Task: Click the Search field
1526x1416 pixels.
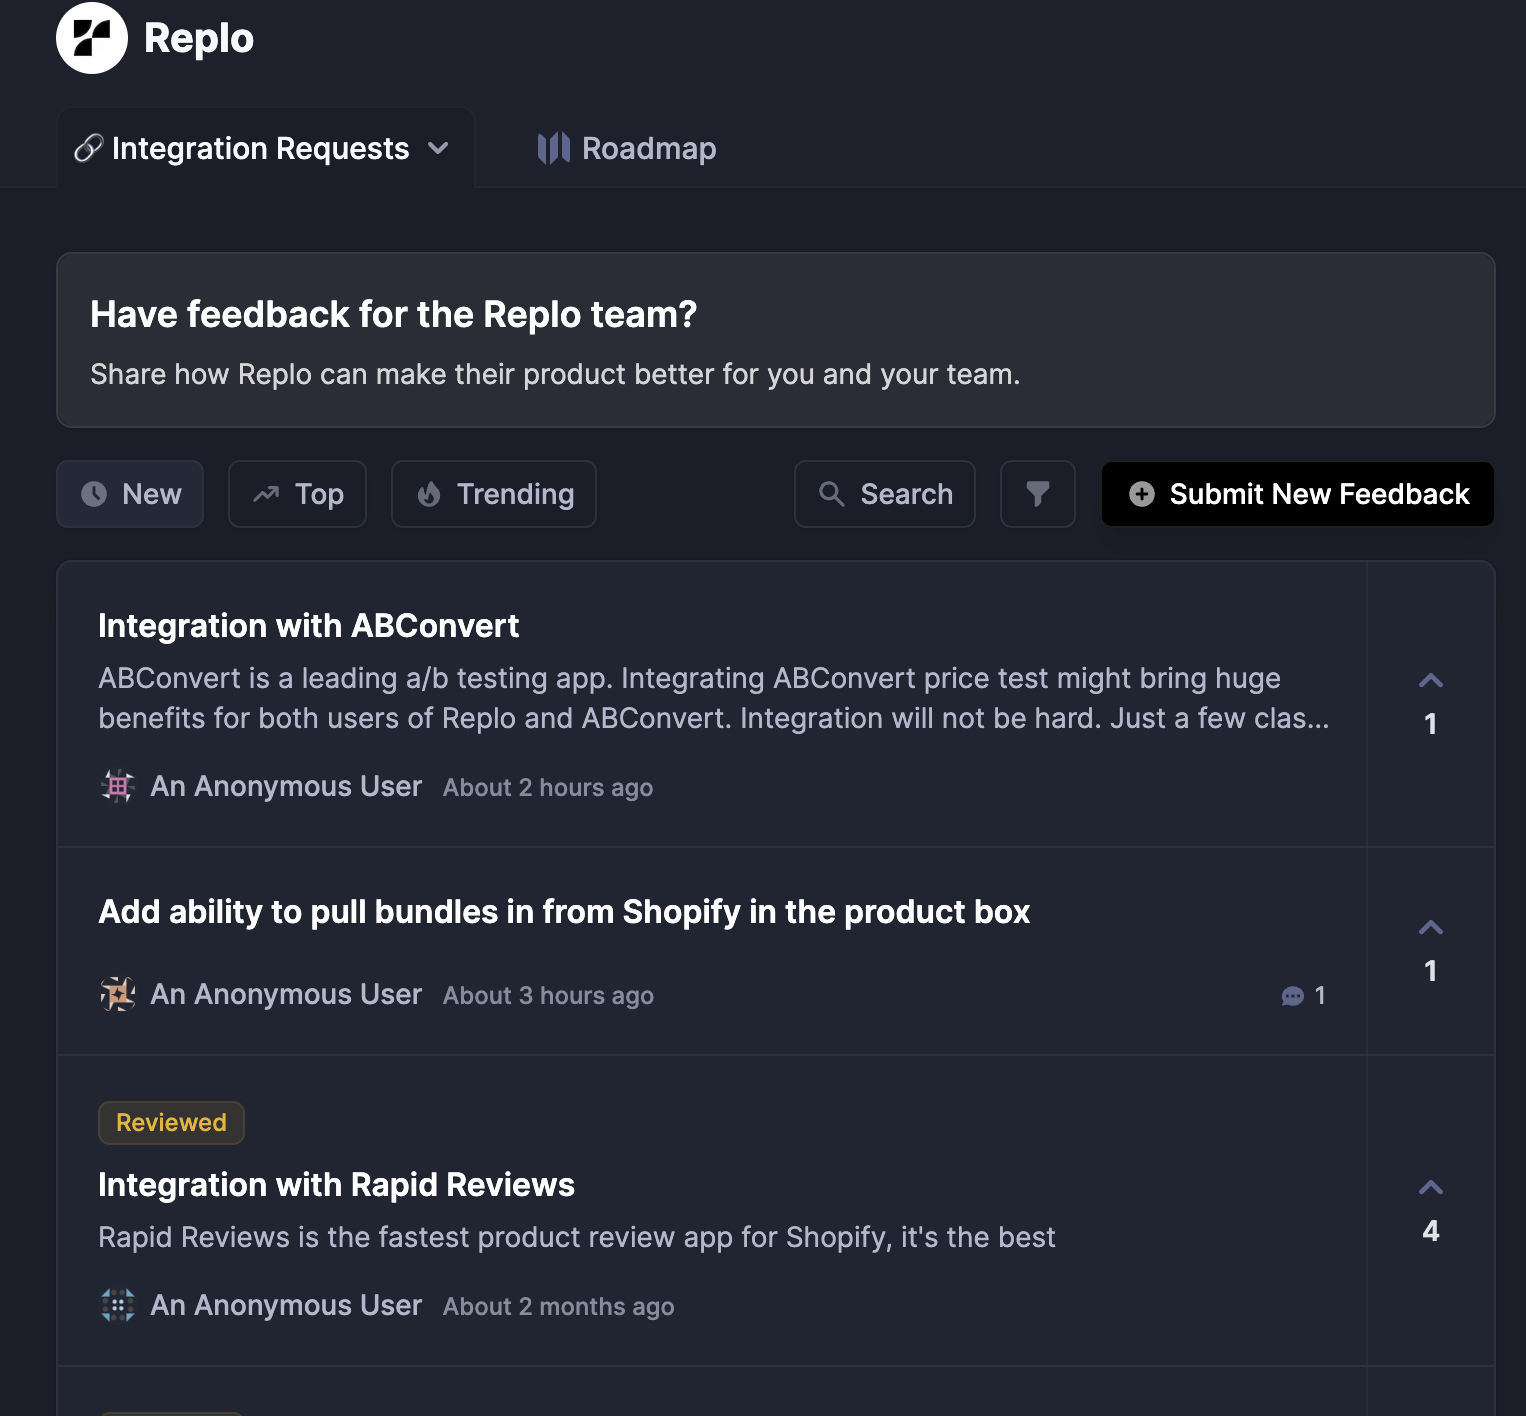Action: coord(885,494)
